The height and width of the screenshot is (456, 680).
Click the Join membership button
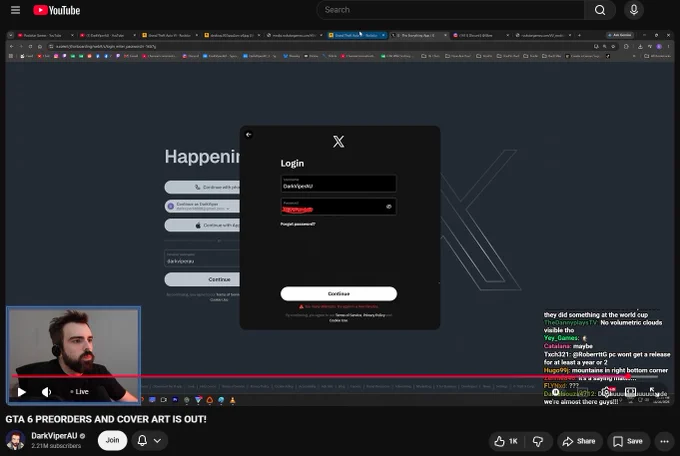(112, 440)
